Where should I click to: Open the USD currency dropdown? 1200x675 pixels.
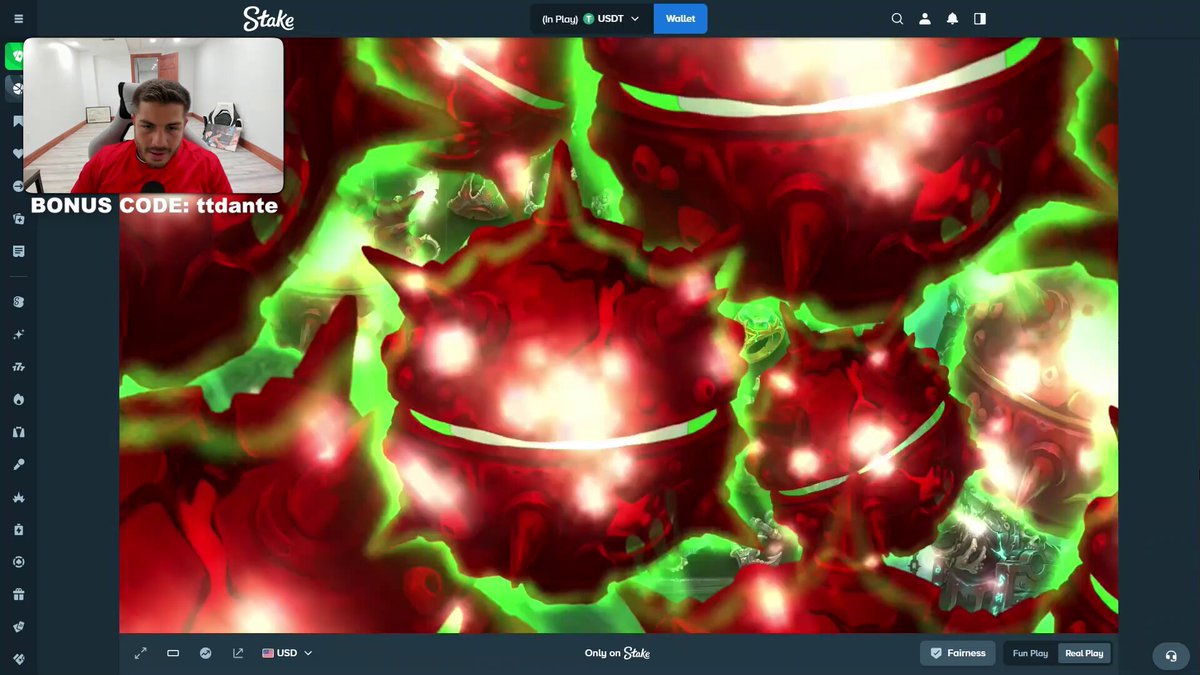click(x=287, y=653)
